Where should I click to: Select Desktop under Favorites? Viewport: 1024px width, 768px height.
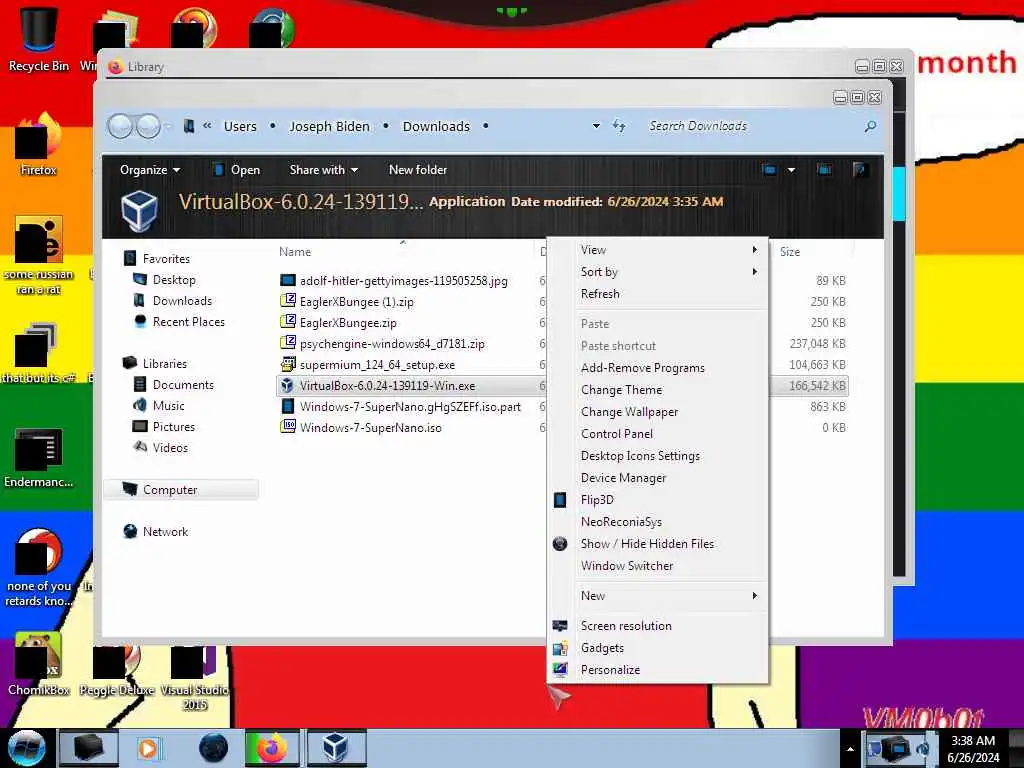pyautogui.click(x=174, y=280)
